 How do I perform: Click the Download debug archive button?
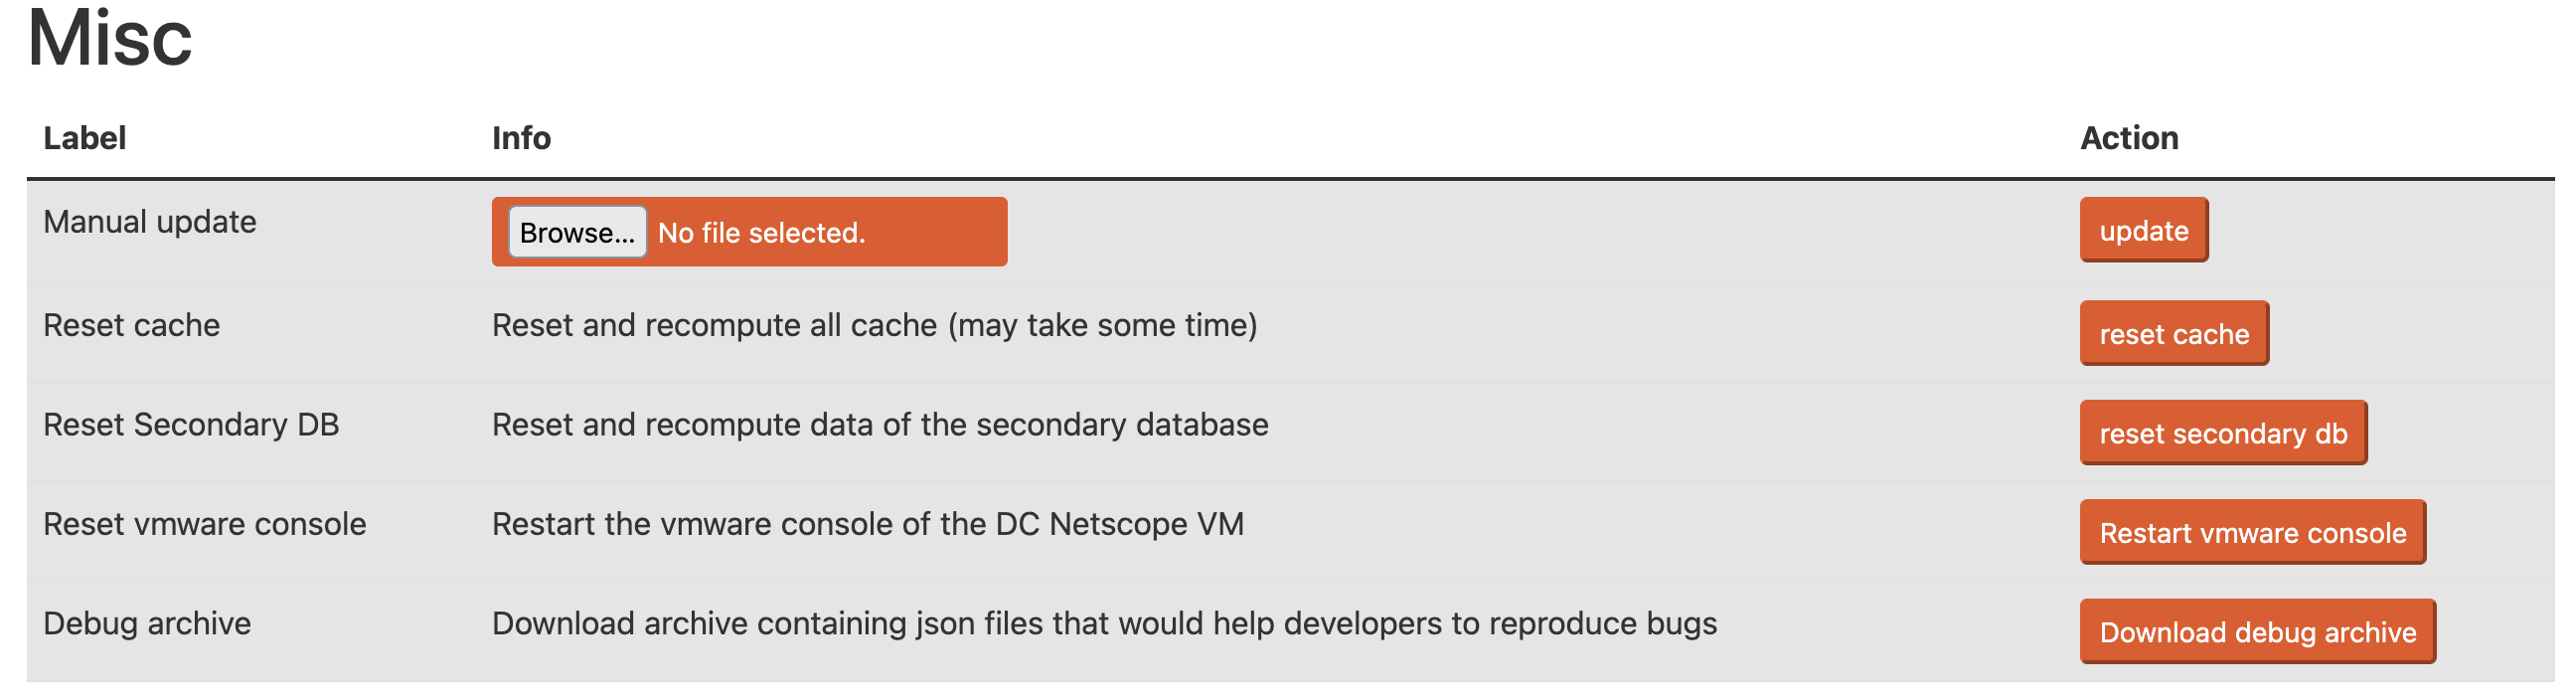click(2257, 632)
